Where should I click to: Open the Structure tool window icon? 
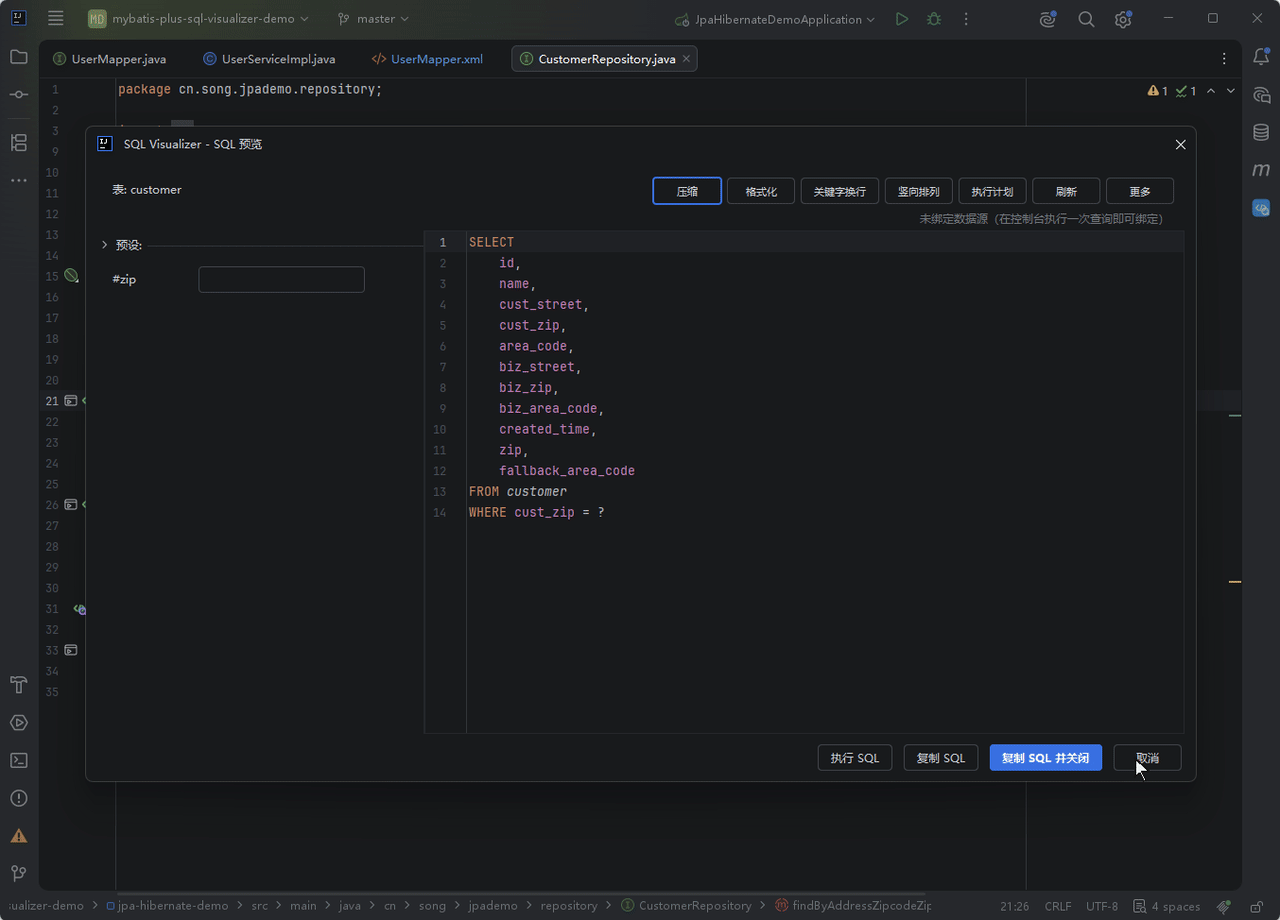18,142
